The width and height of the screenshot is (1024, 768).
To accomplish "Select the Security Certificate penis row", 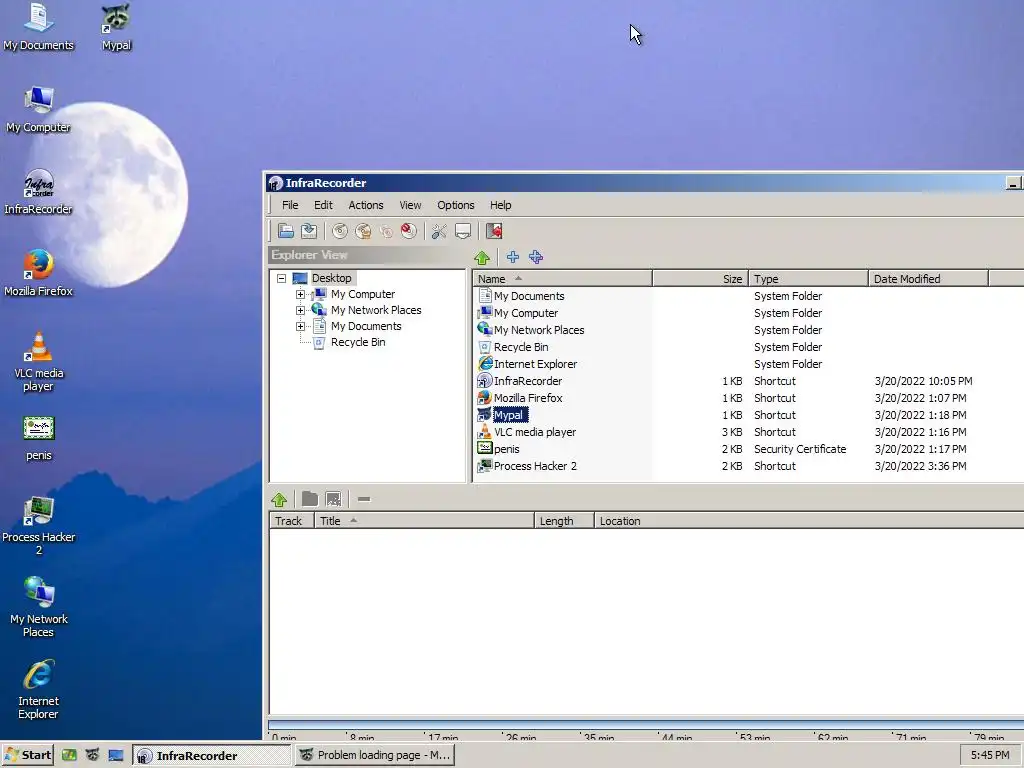I will pos(748,449).
